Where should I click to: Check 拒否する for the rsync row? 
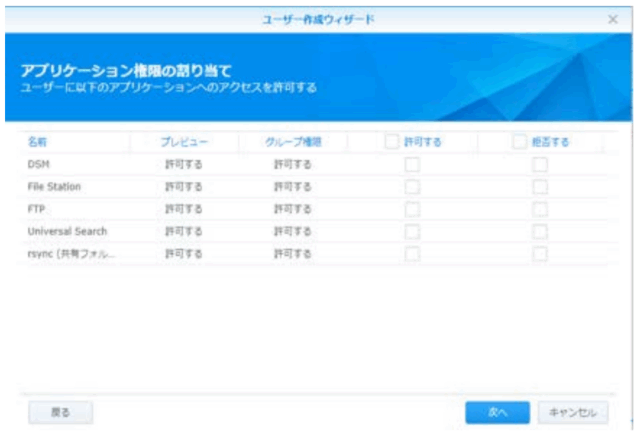coord(540,254)
